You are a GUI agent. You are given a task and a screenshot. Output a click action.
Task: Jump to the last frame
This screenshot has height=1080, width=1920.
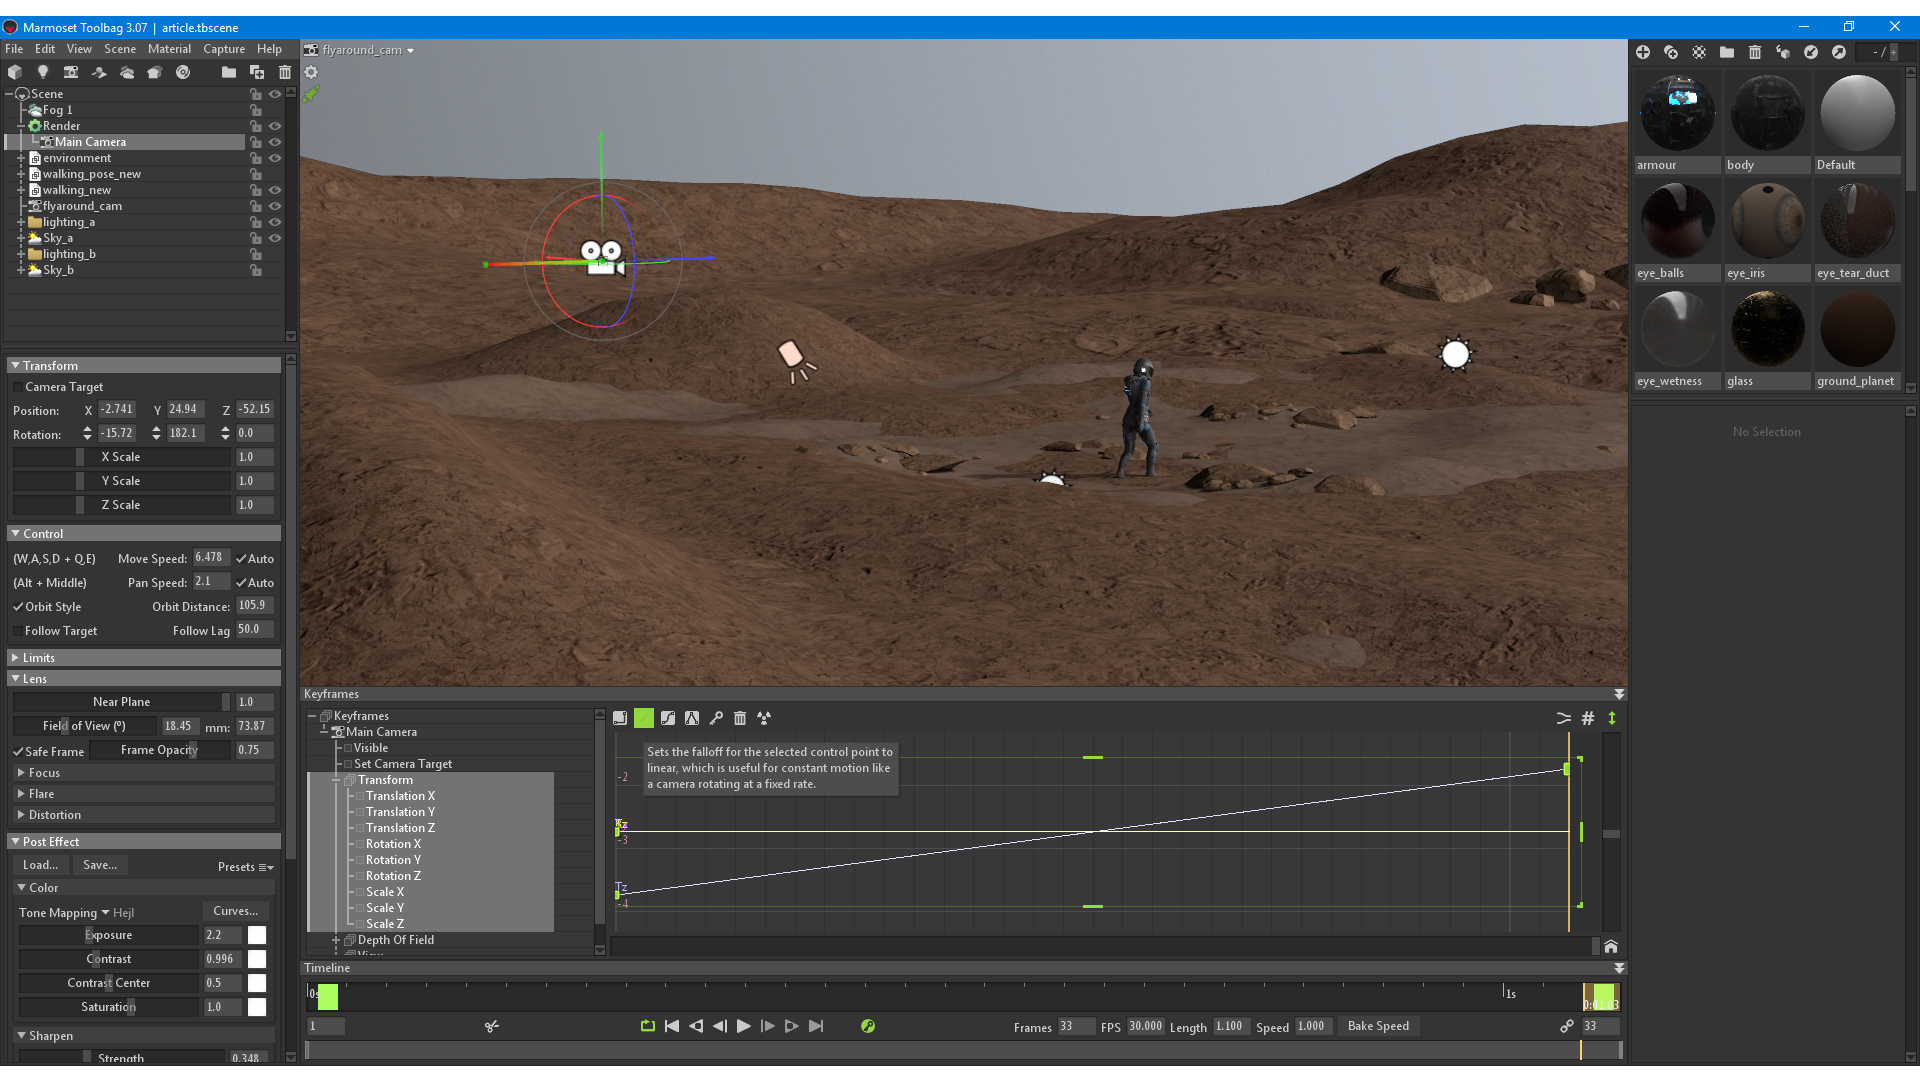tap(816, 1026)
